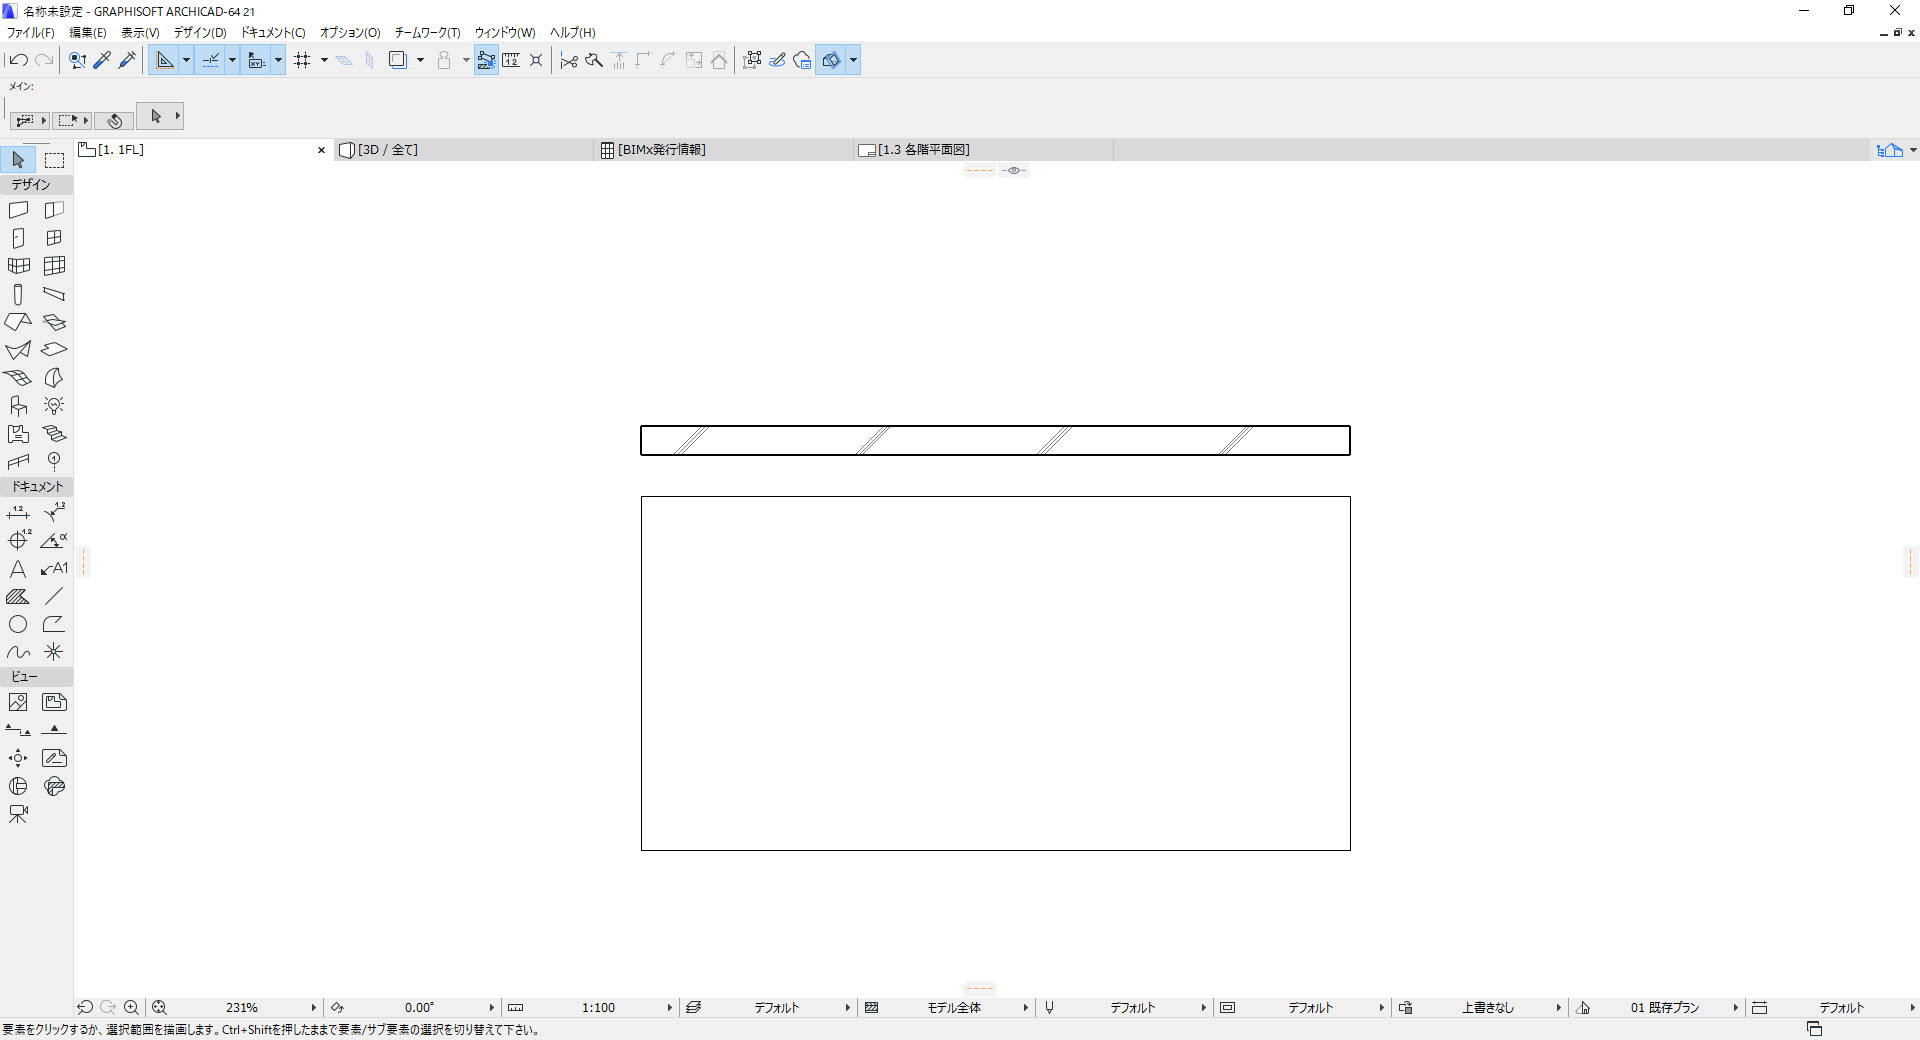Viewport: 1920px width, 1040px height.
Task: Select the Beam tool
Action: (54, 294)
